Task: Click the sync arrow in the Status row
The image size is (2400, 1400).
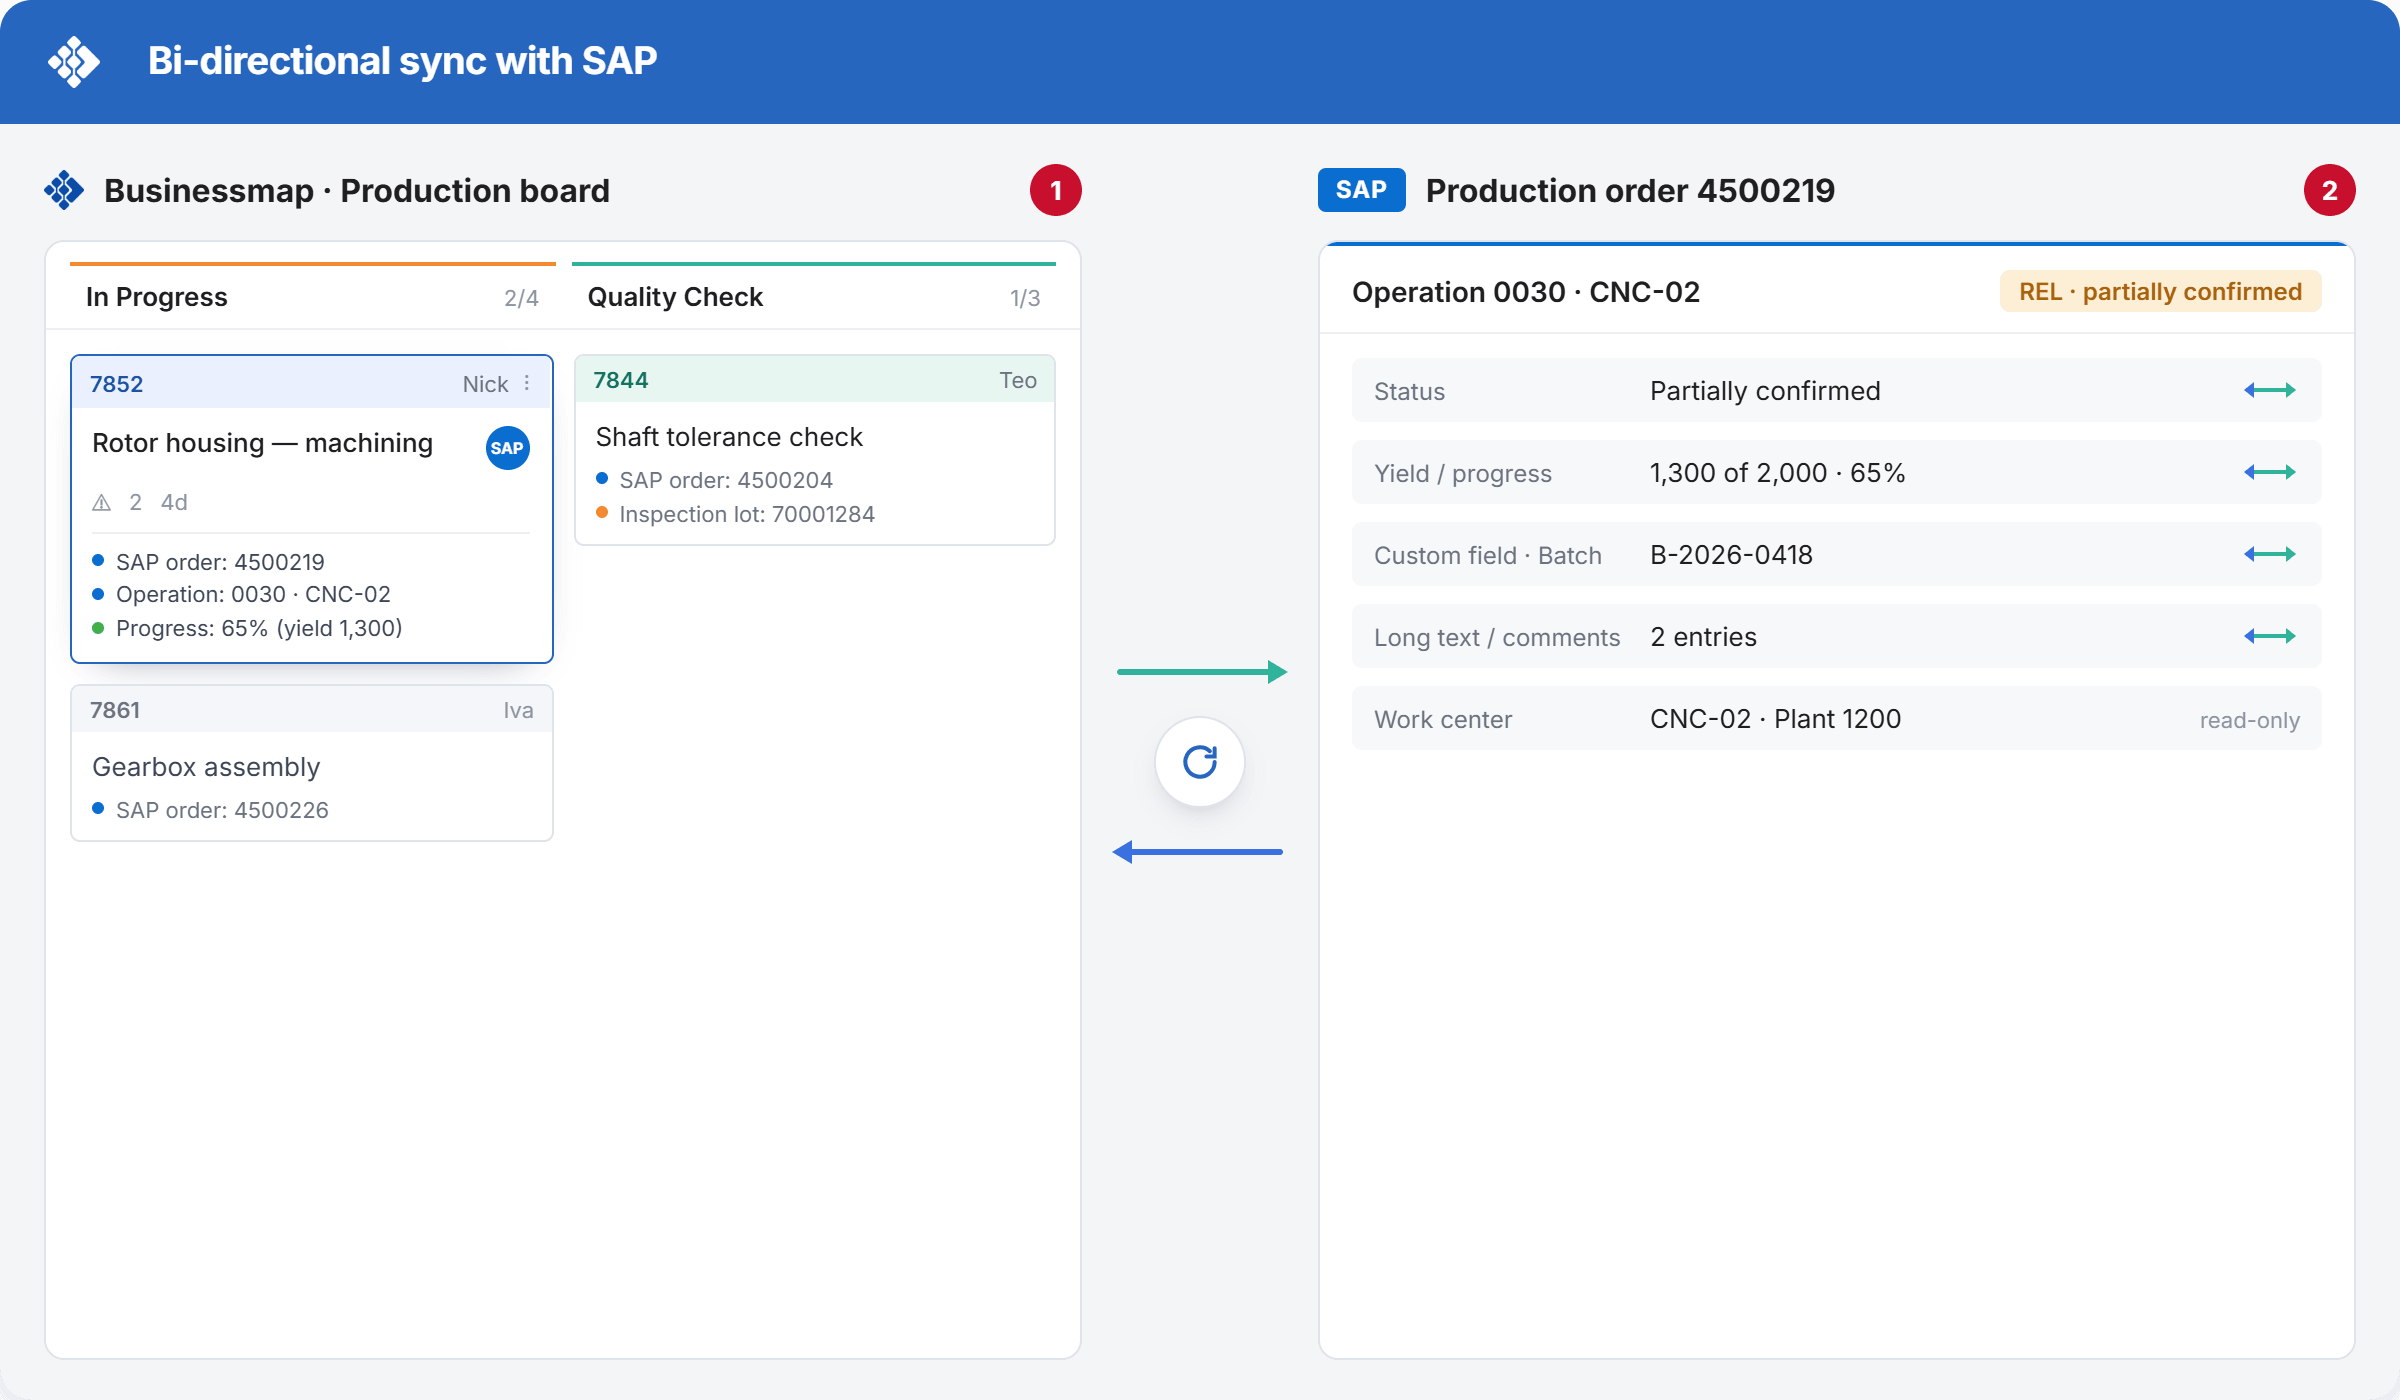Action: [x=2269, y=390]
